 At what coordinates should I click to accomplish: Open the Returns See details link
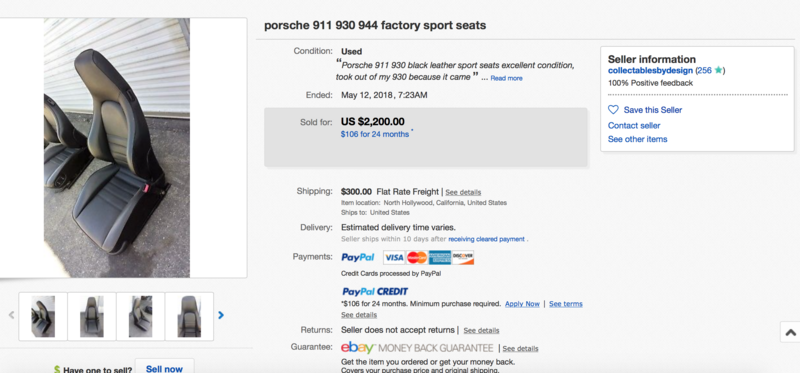(481, 331)
